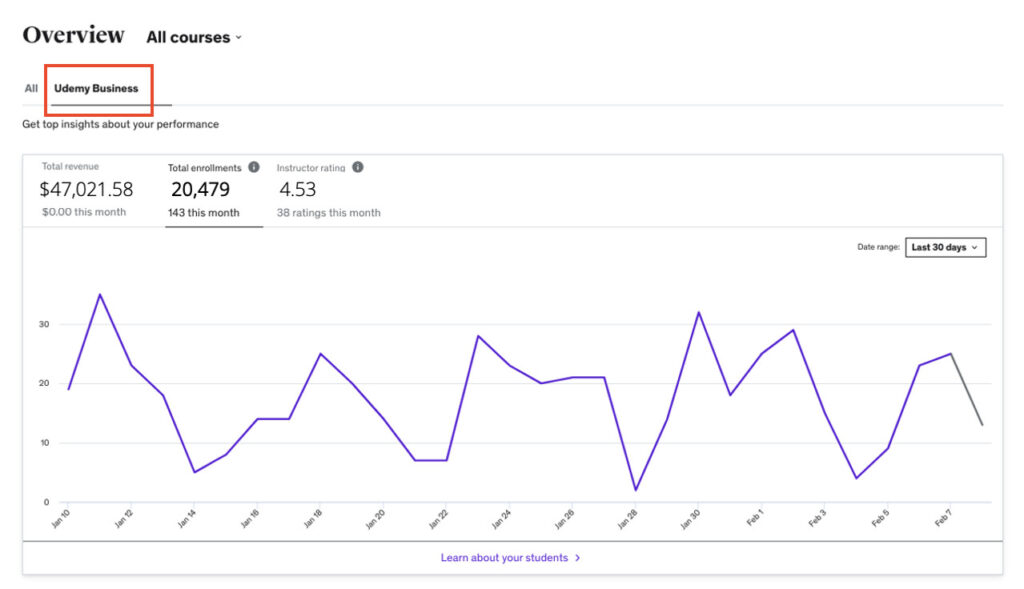Click the 4.53 rating value
The width and height of the screenshot is (1024, 589).
point(298,189)
